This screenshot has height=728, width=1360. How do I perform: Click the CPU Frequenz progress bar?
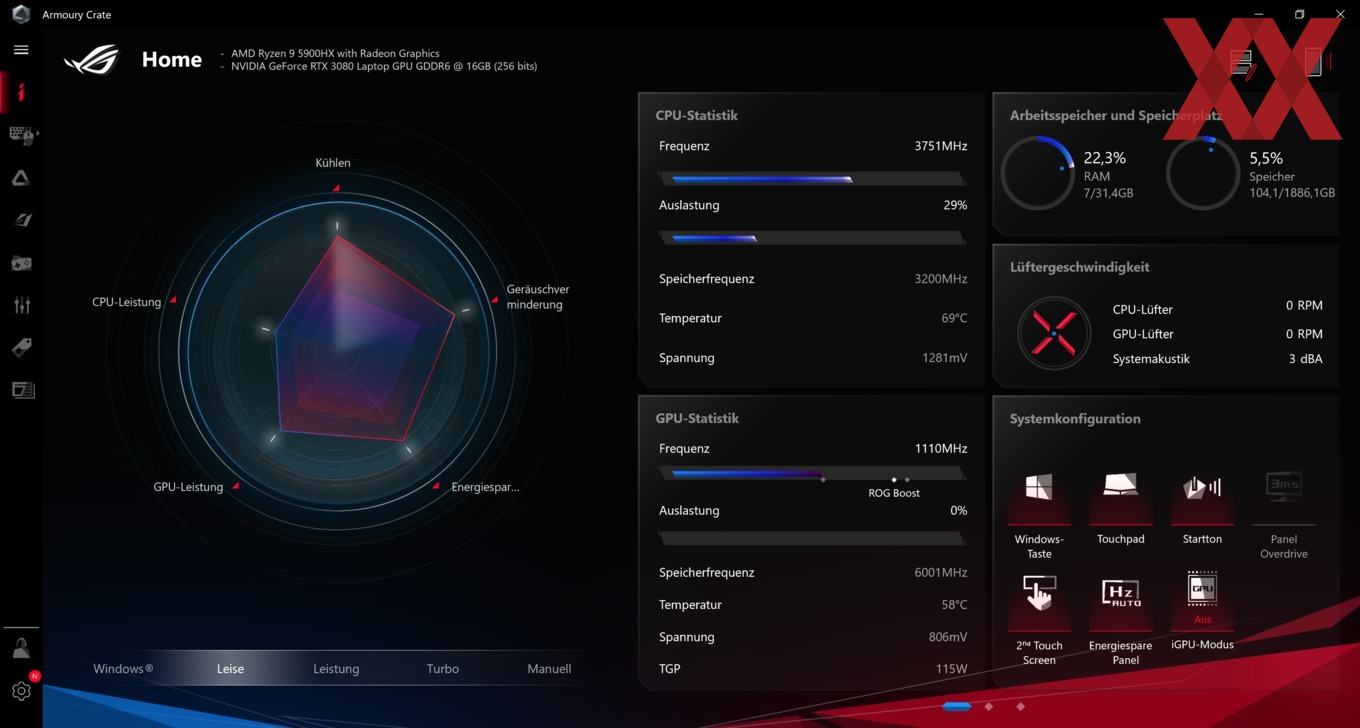[812, 179]
